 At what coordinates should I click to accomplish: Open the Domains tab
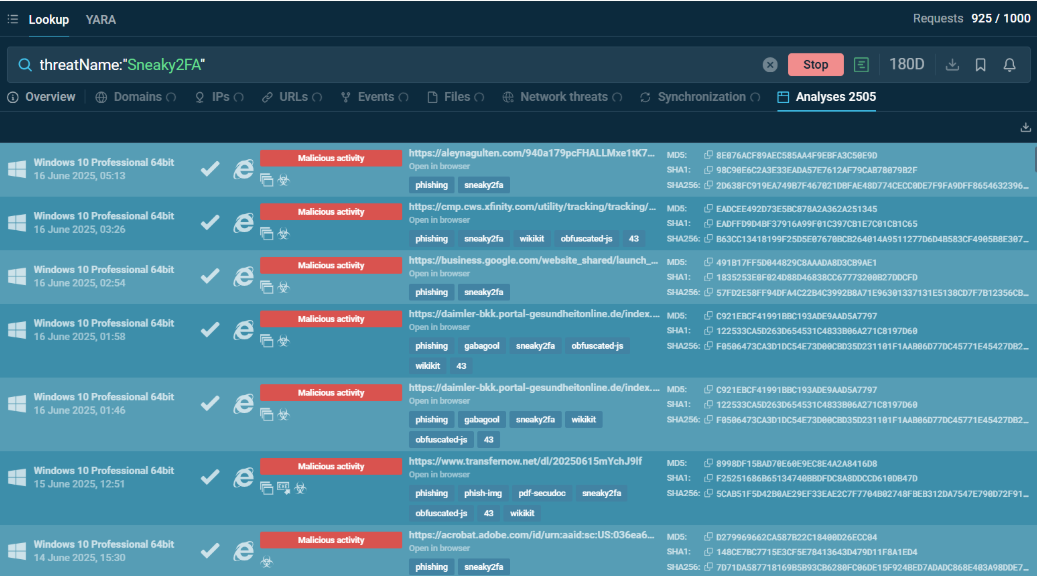(137, 97)
